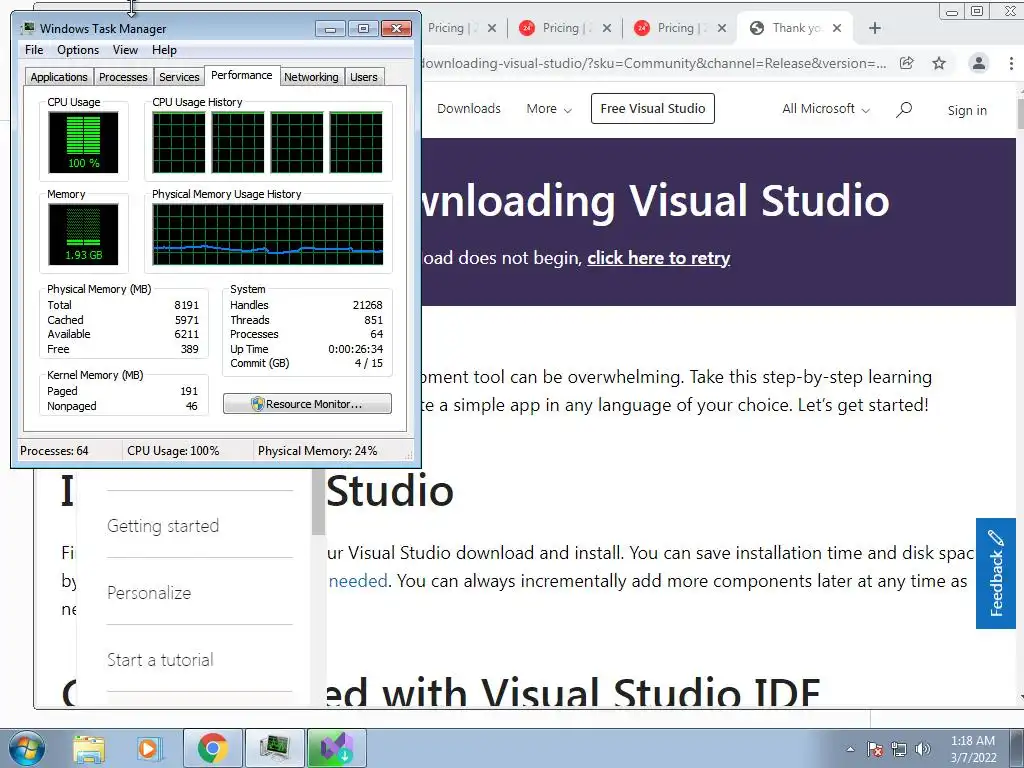Click the CPU Usage 100% gauge
Viewport: 1024px width, 768px height.
84,142
